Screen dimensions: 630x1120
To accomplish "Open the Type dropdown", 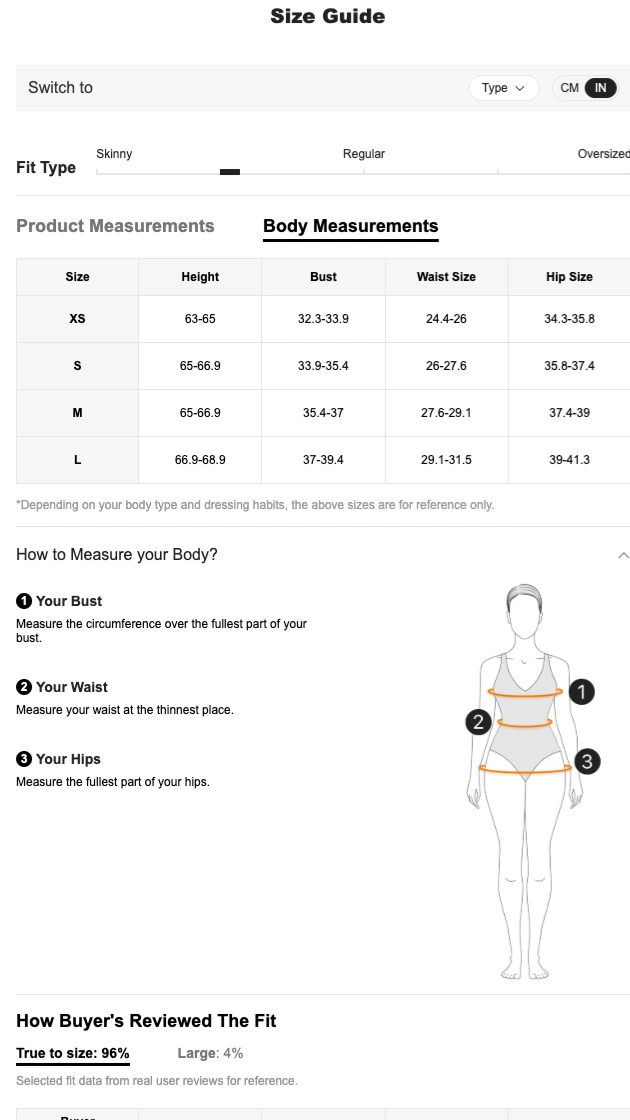I will tap(503, 88).
